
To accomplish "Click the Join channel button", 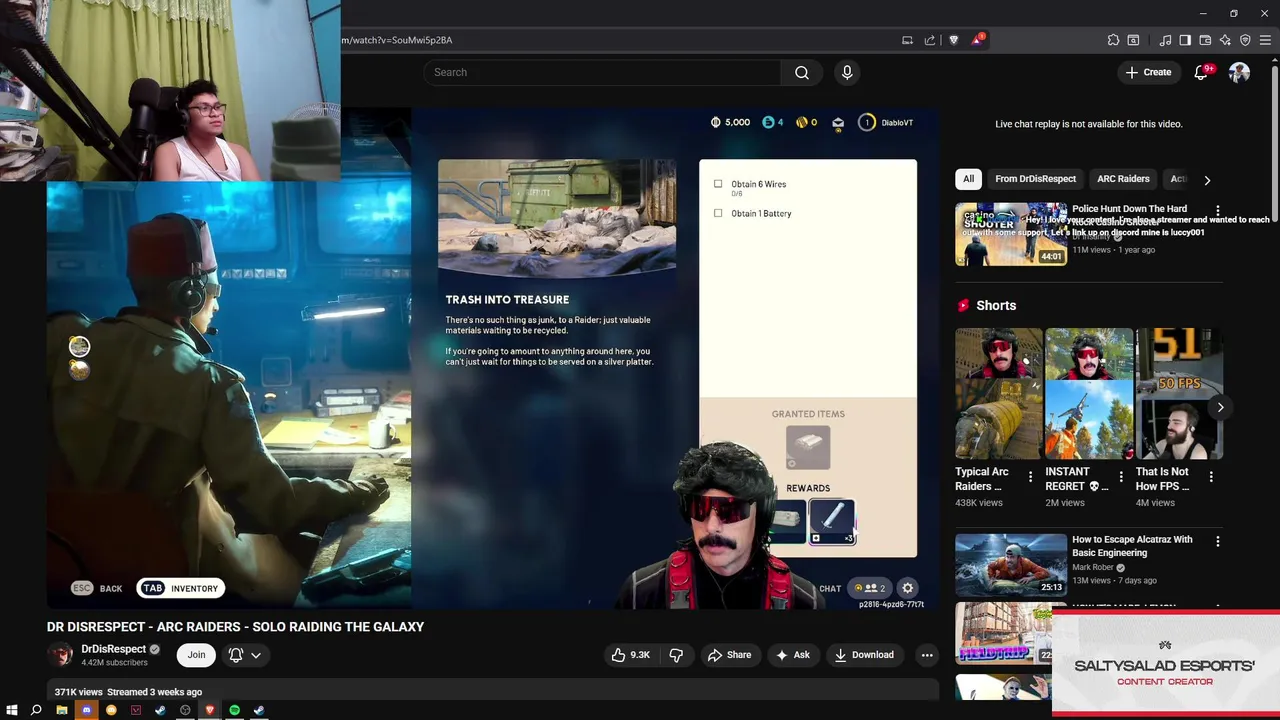I will [x=196, y=655].
